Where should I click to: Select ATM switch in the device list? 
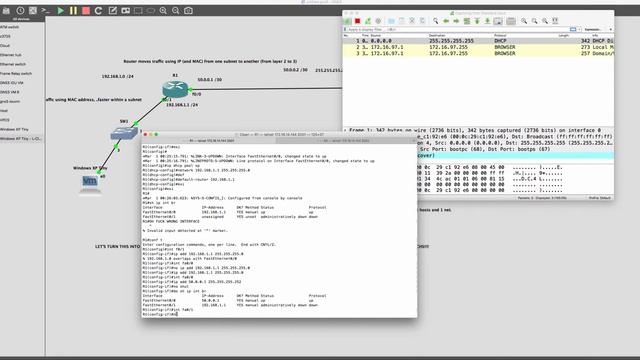pos(10,27)
